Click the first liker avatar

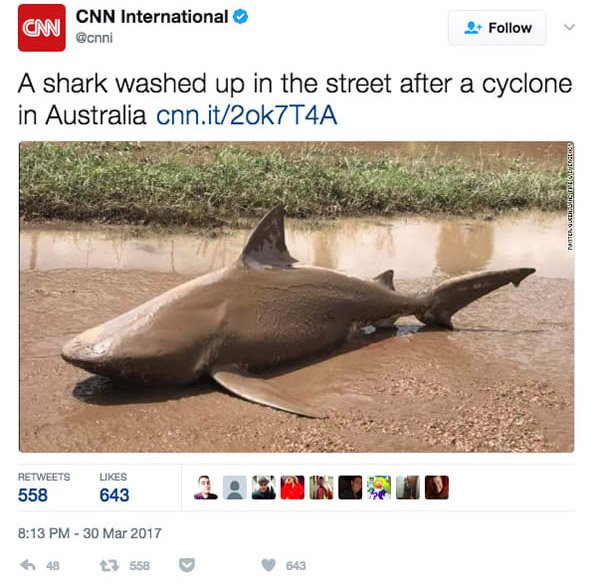coord(206,487)
